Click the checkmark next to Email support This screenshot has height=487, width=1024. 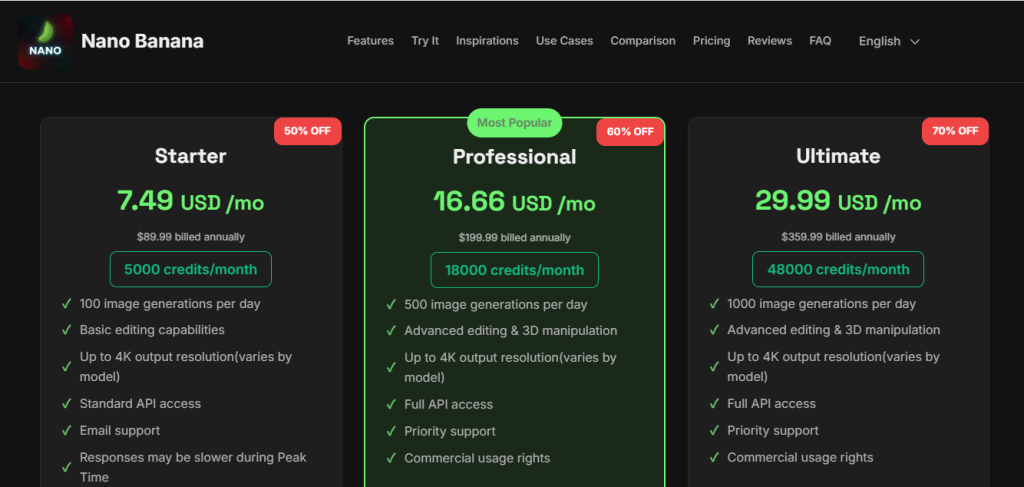point(67,431)
